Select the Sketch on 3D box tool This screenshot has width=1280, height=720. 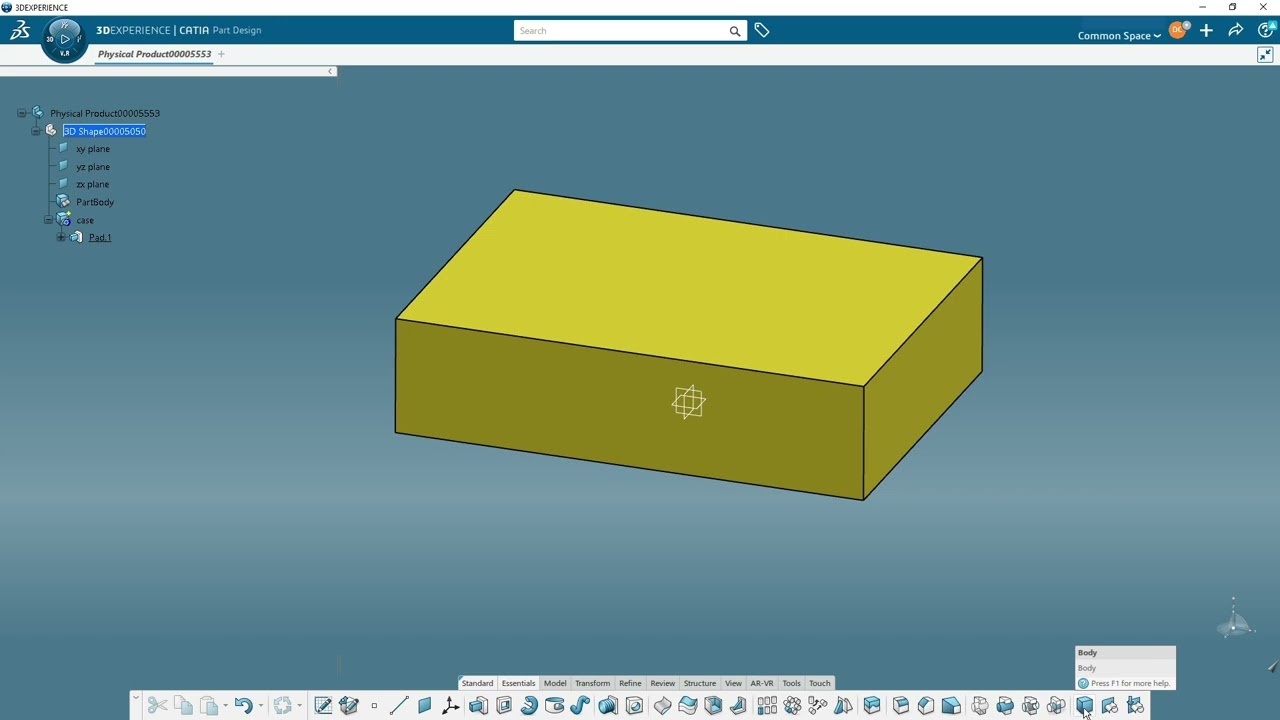349,706
